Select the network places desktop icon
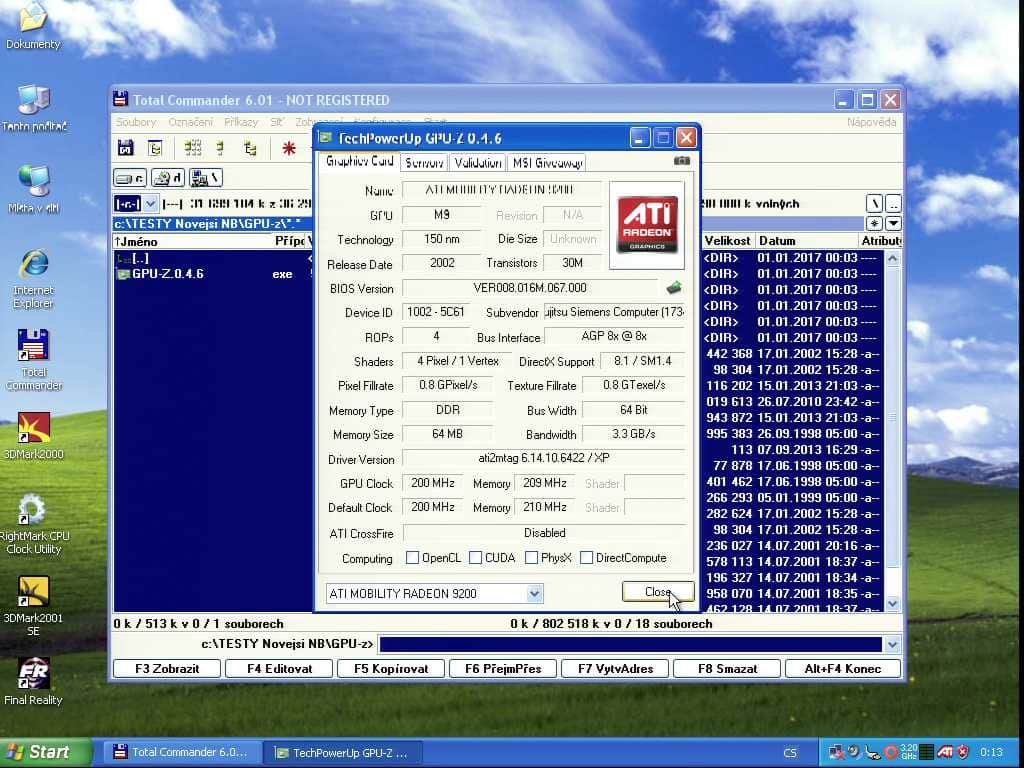 tap(34, 189)
